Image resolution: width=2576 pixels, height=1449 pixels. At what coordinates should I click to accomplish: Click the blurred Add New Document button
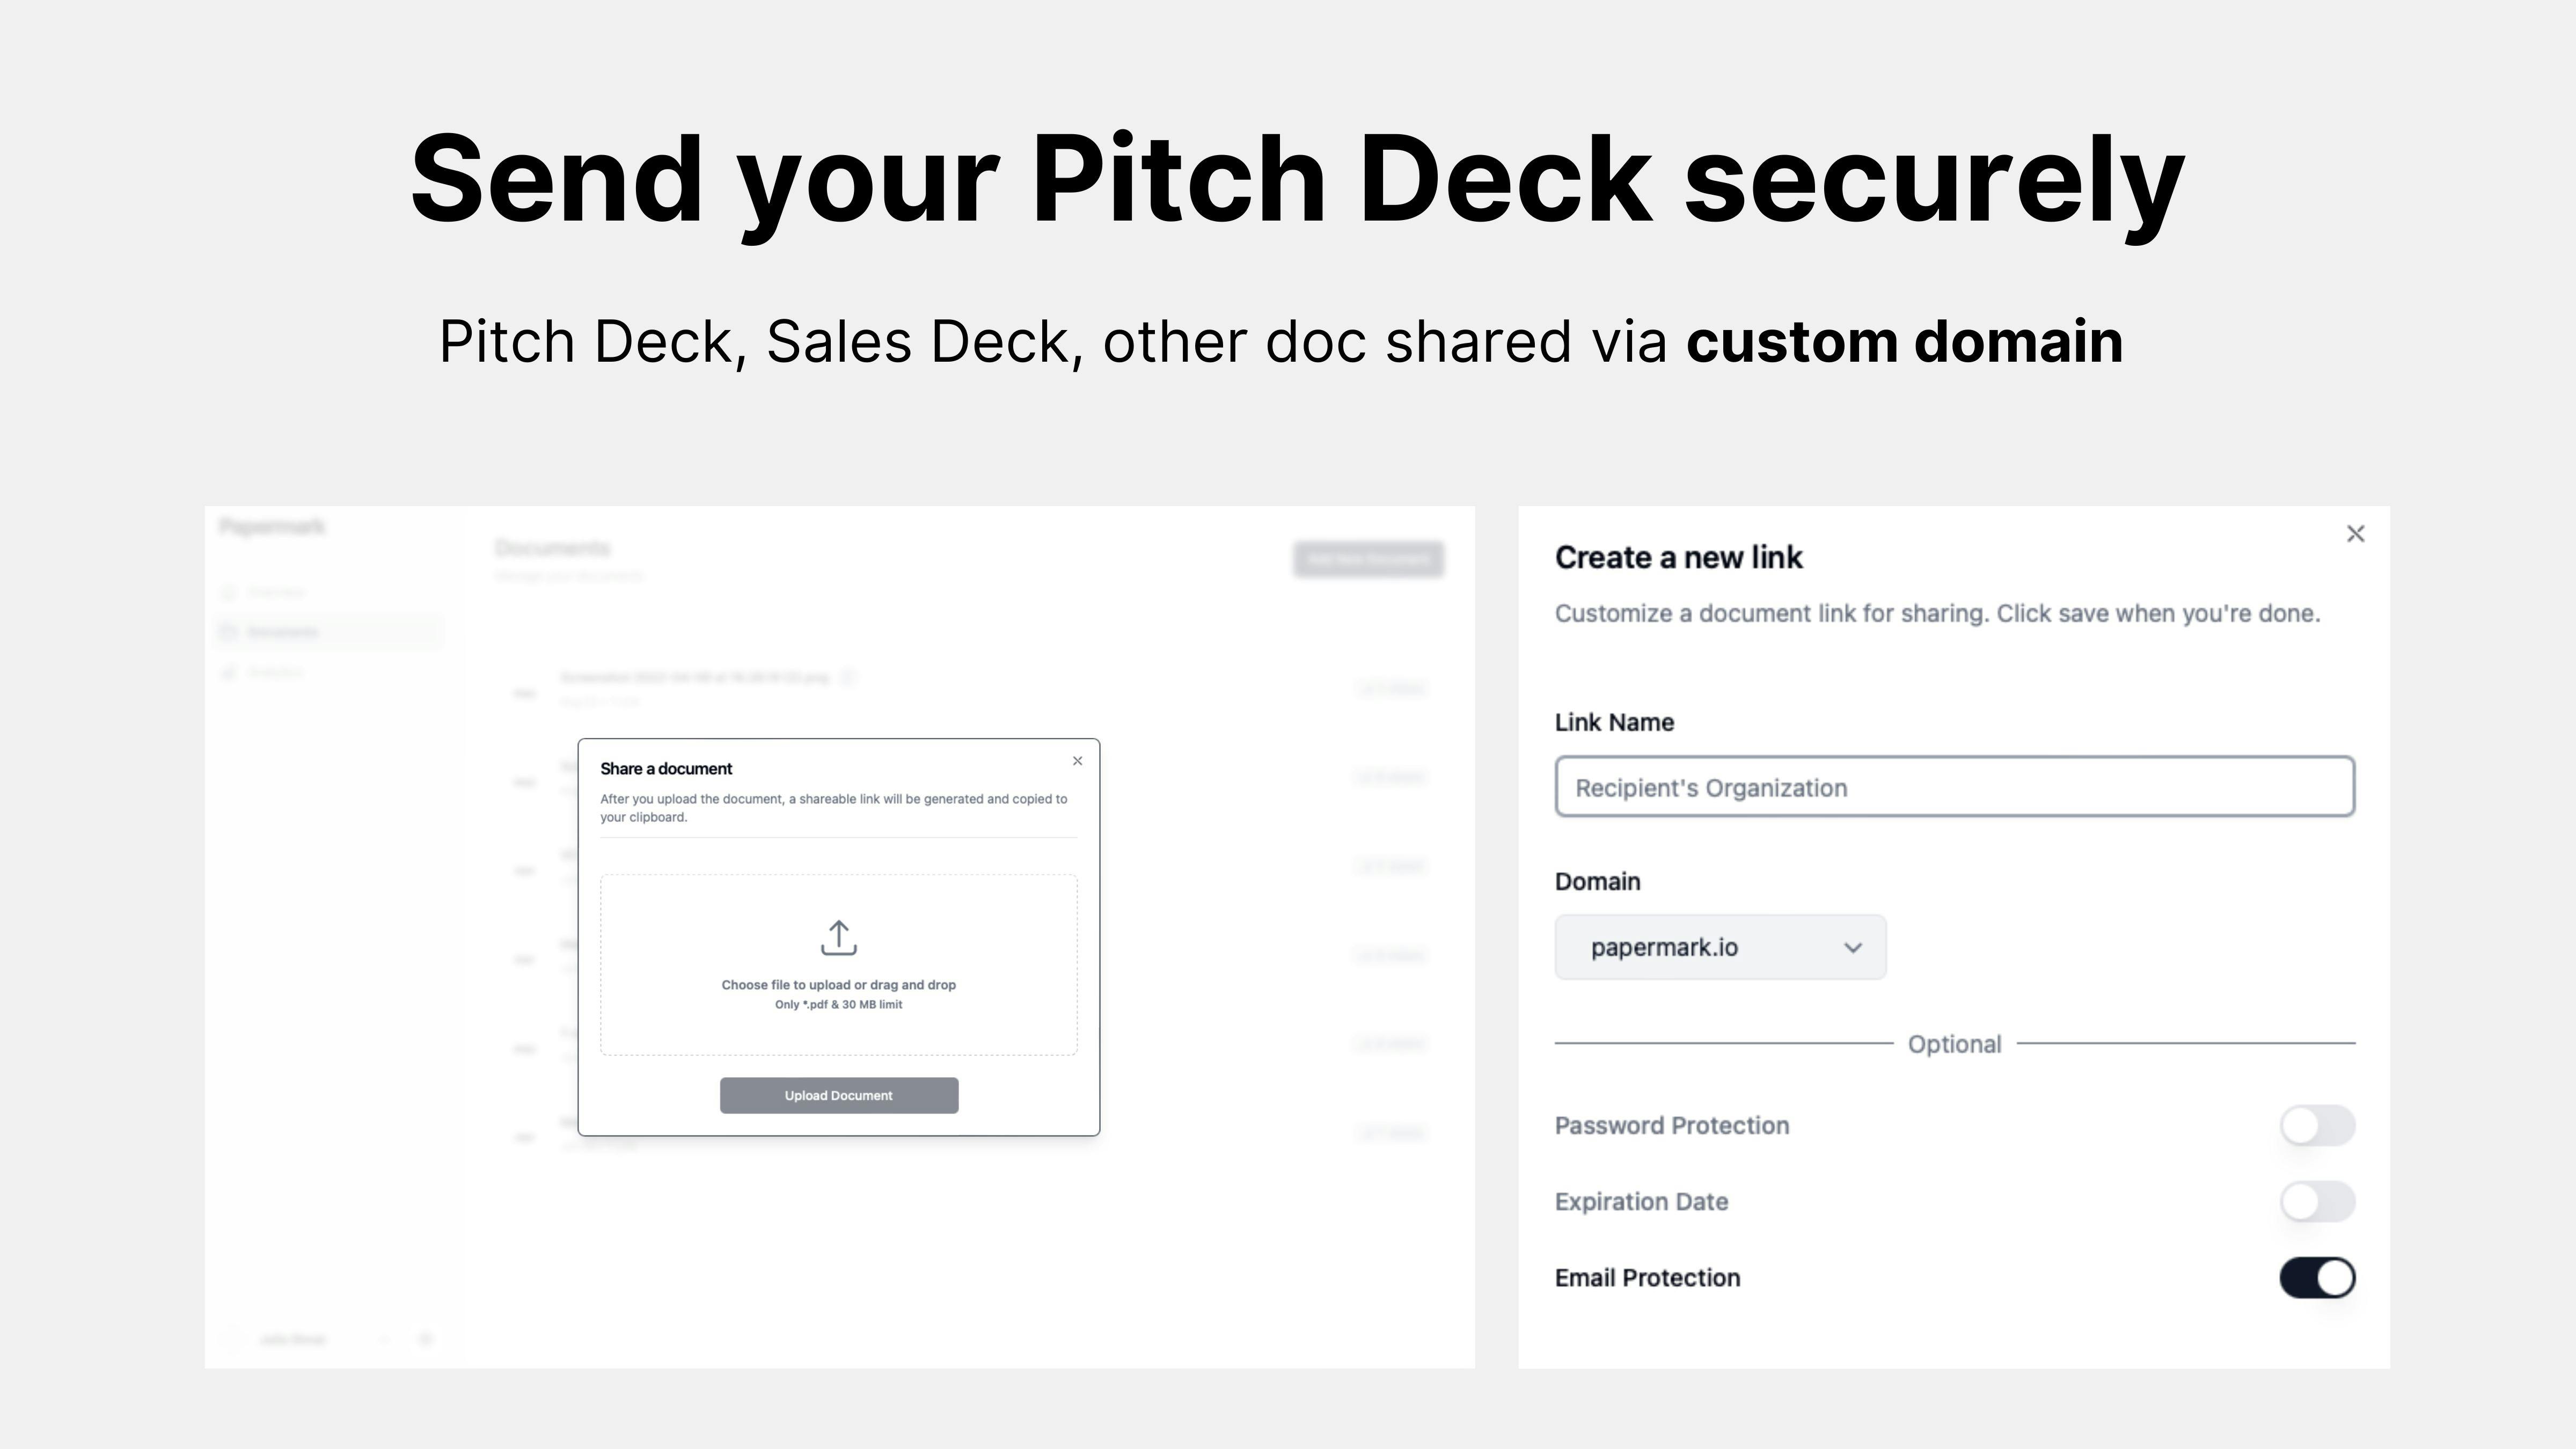(1368, 559)
